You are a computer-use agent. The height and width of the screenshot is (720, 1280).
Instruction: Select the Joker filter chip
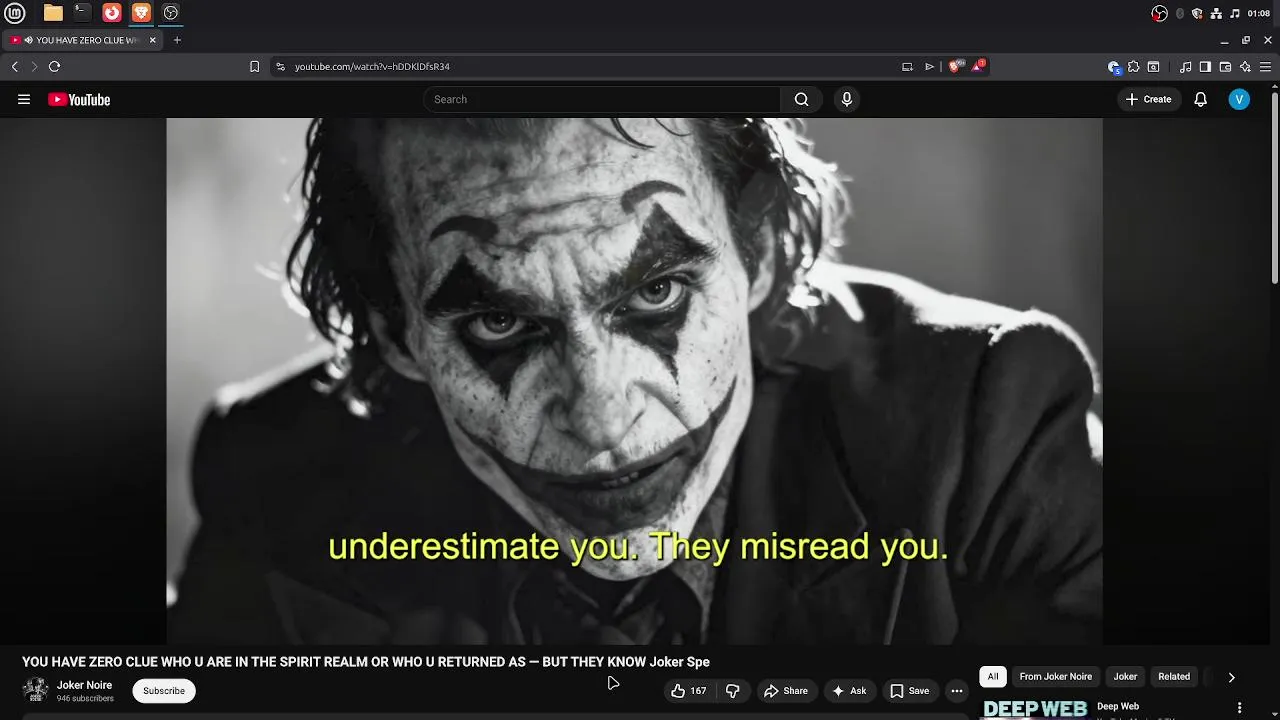point(1125,677)
